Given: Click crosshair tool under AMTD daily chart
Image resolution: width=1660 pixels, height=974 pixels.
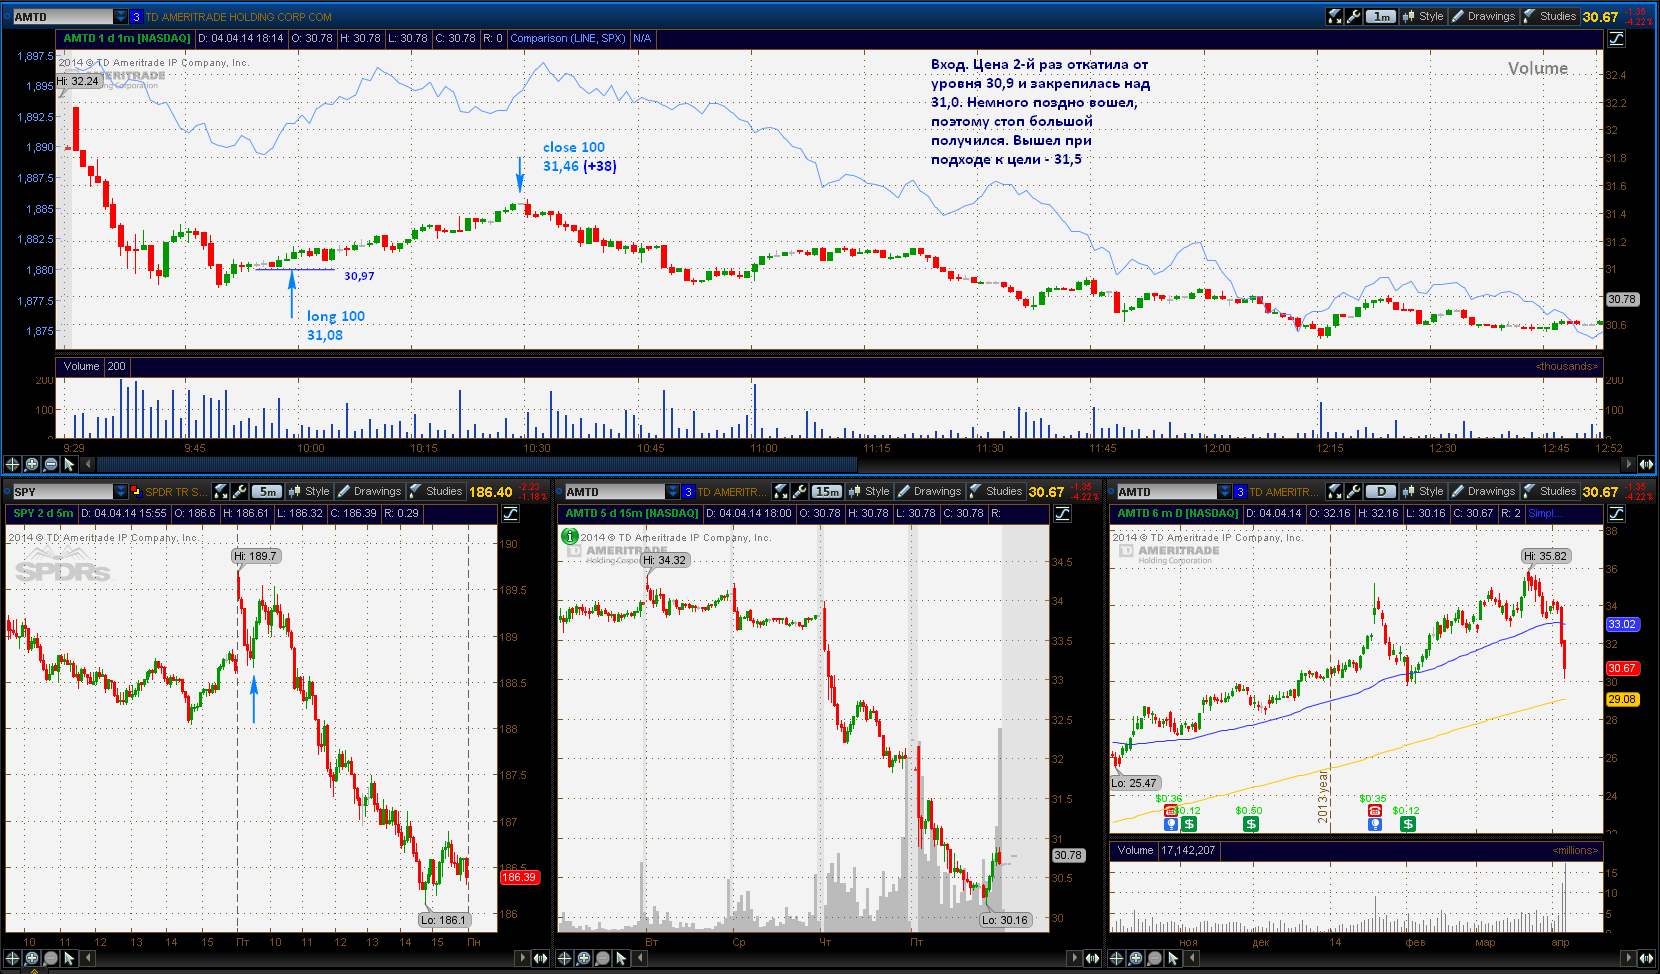Looking at the screenshot, I should click(x=1116, y=958).
